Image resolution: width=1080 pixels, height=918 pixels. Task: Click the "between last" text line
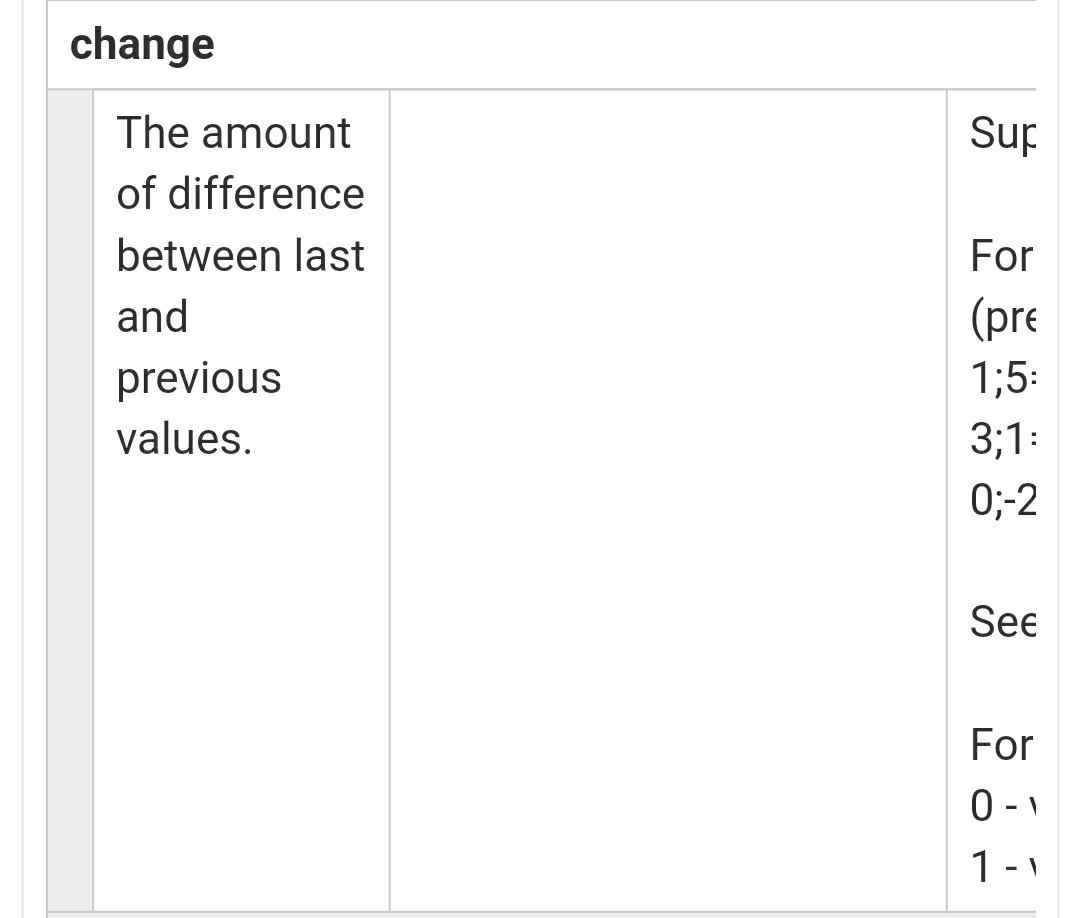240,255
